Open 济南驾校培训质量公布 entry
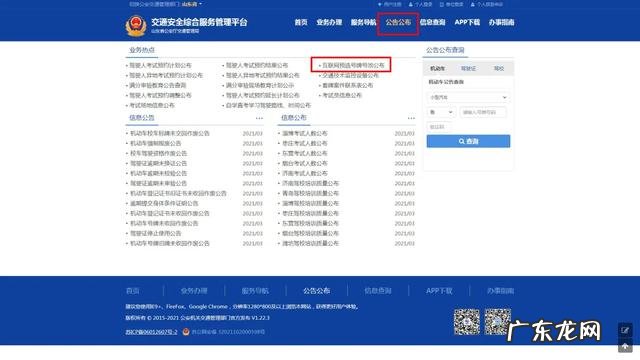Screen dimensions: 640x360 pyautogui.click(x=311, y=183)
